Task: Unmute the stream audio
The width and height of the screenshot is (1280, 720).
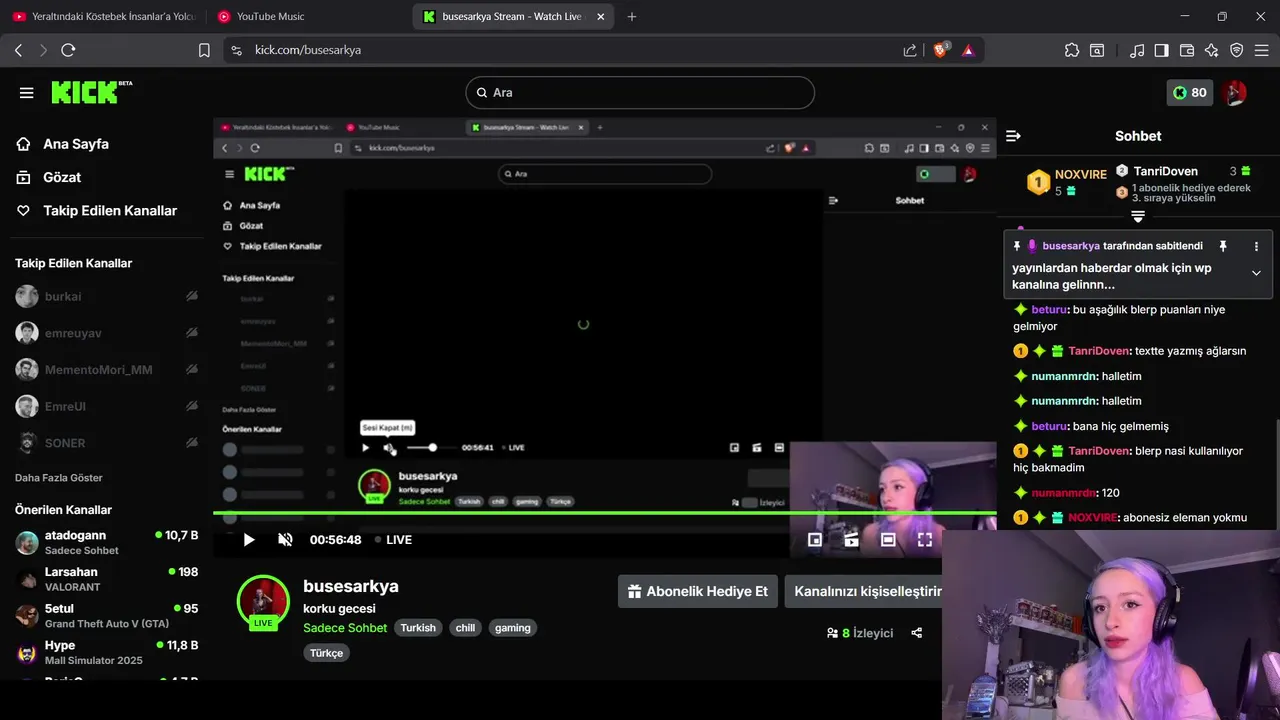Action: (285, 540)
